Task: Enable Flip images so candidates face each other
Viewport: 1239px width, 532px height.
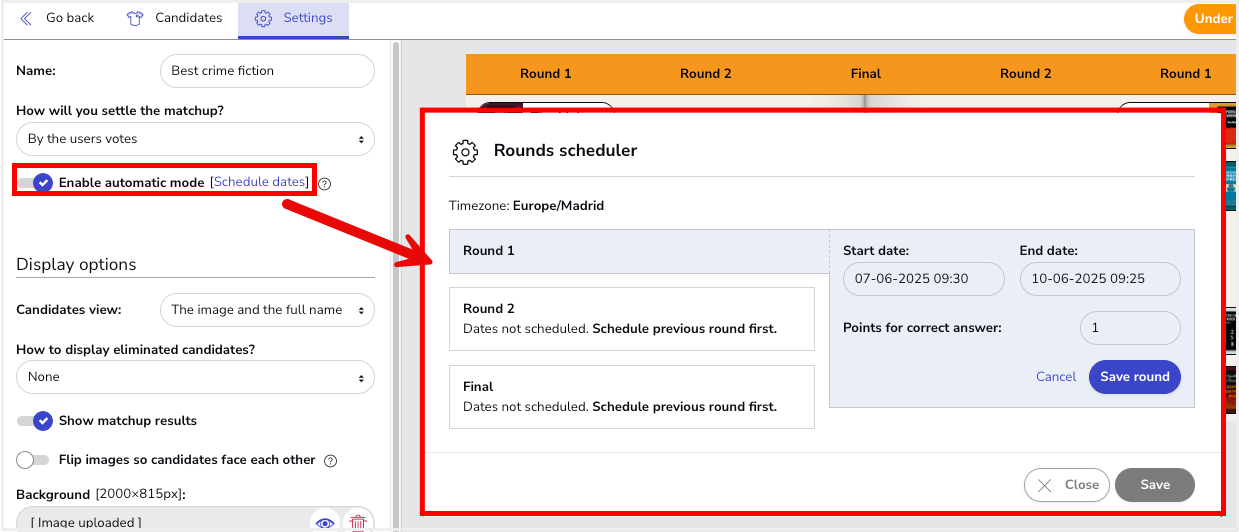Action: point(33,460)
